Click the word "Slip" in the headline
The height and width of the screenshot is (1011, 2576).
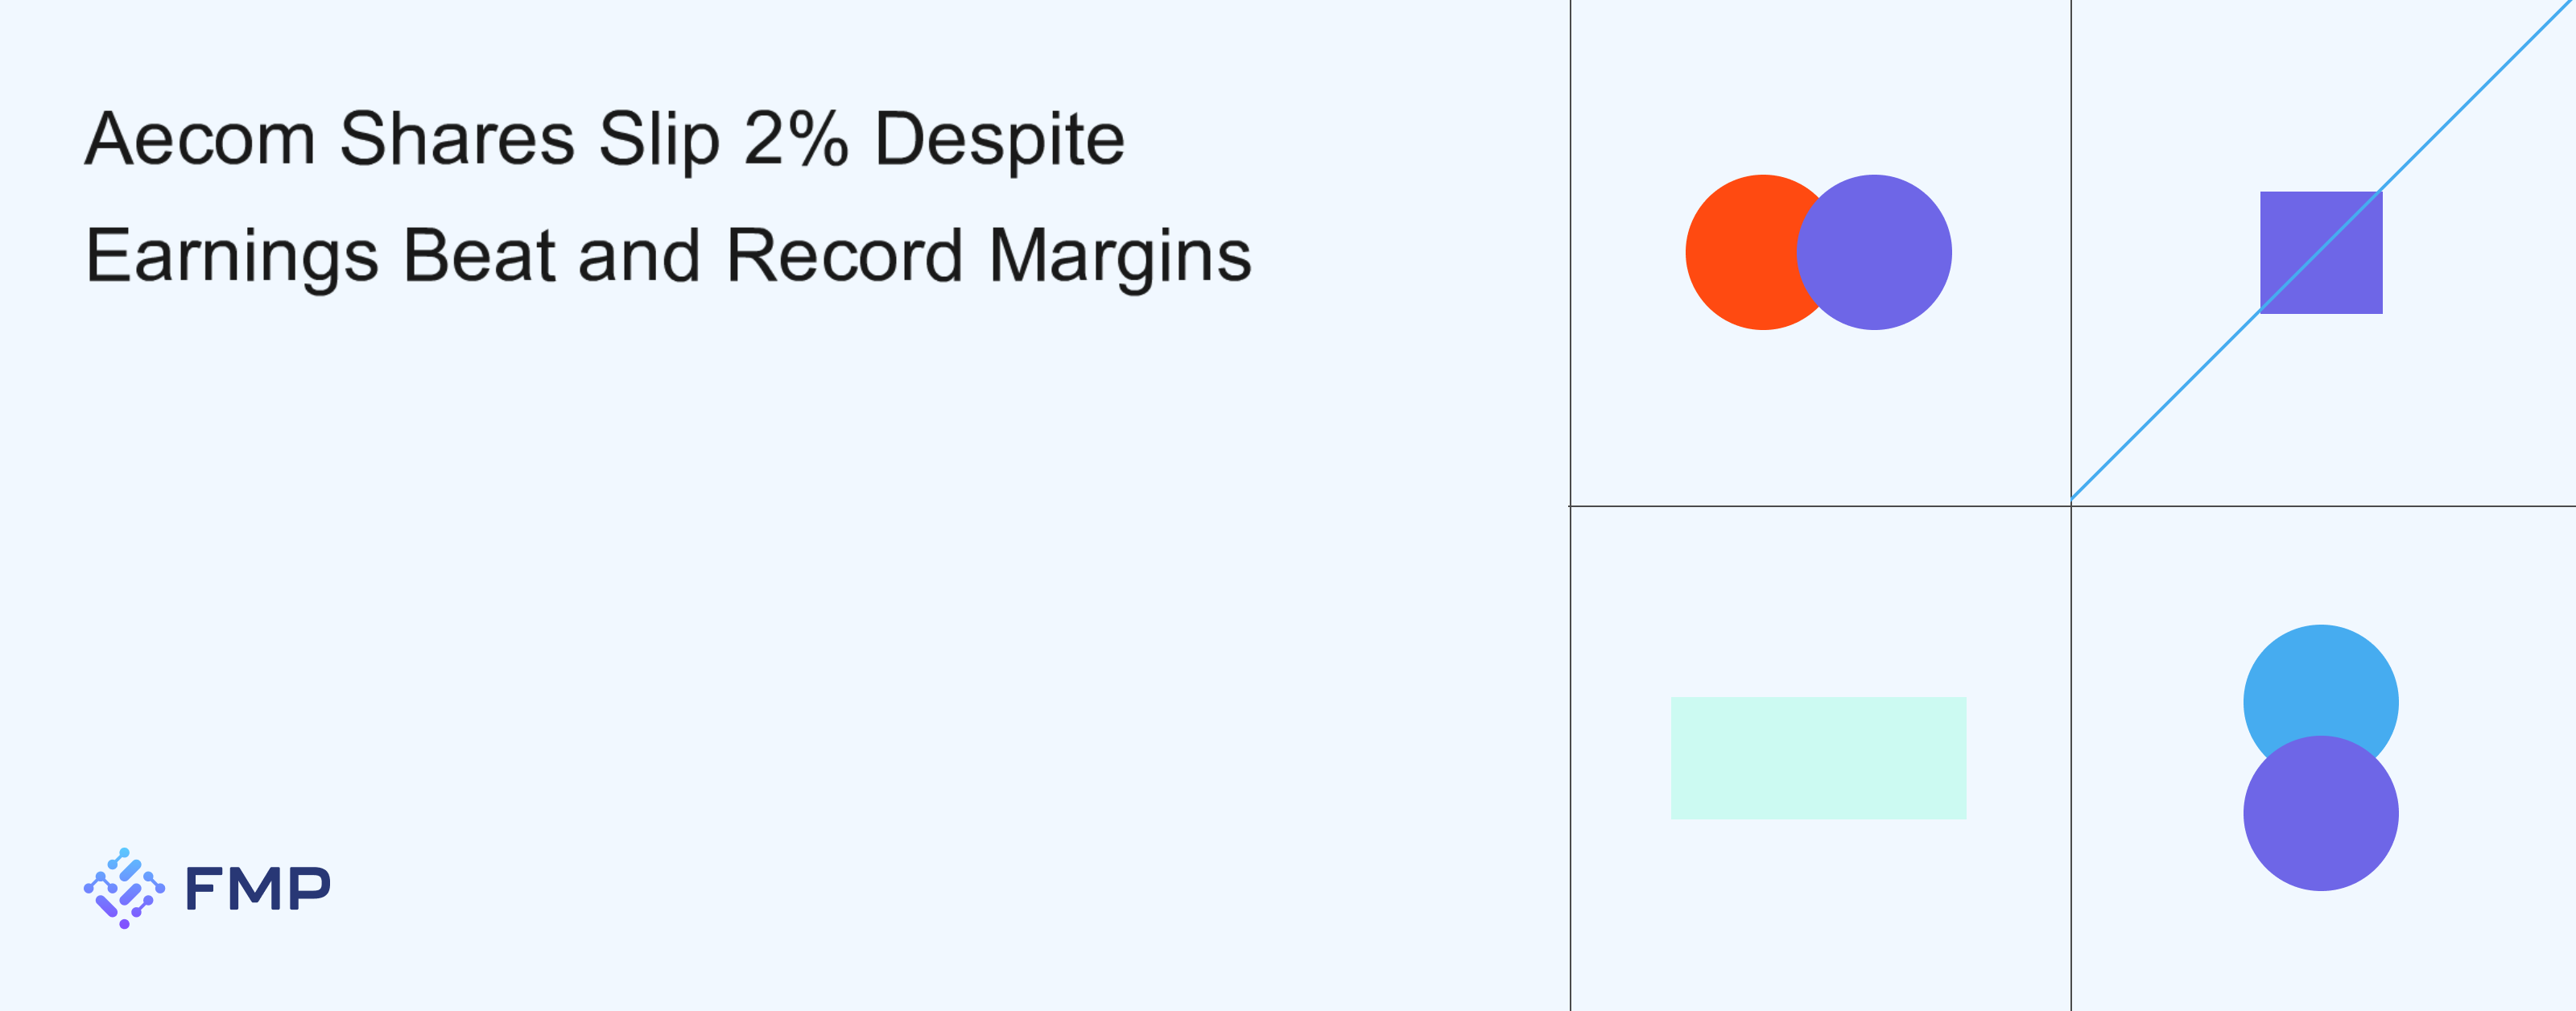pyautogui.click(x=659, y=140)
